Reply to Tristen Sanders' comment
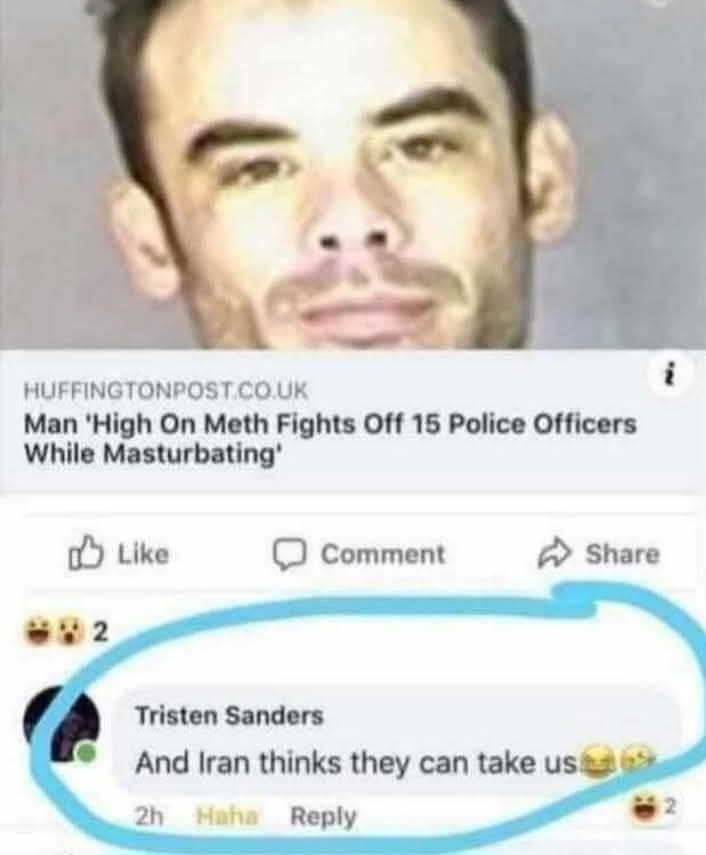 (323, 816)
